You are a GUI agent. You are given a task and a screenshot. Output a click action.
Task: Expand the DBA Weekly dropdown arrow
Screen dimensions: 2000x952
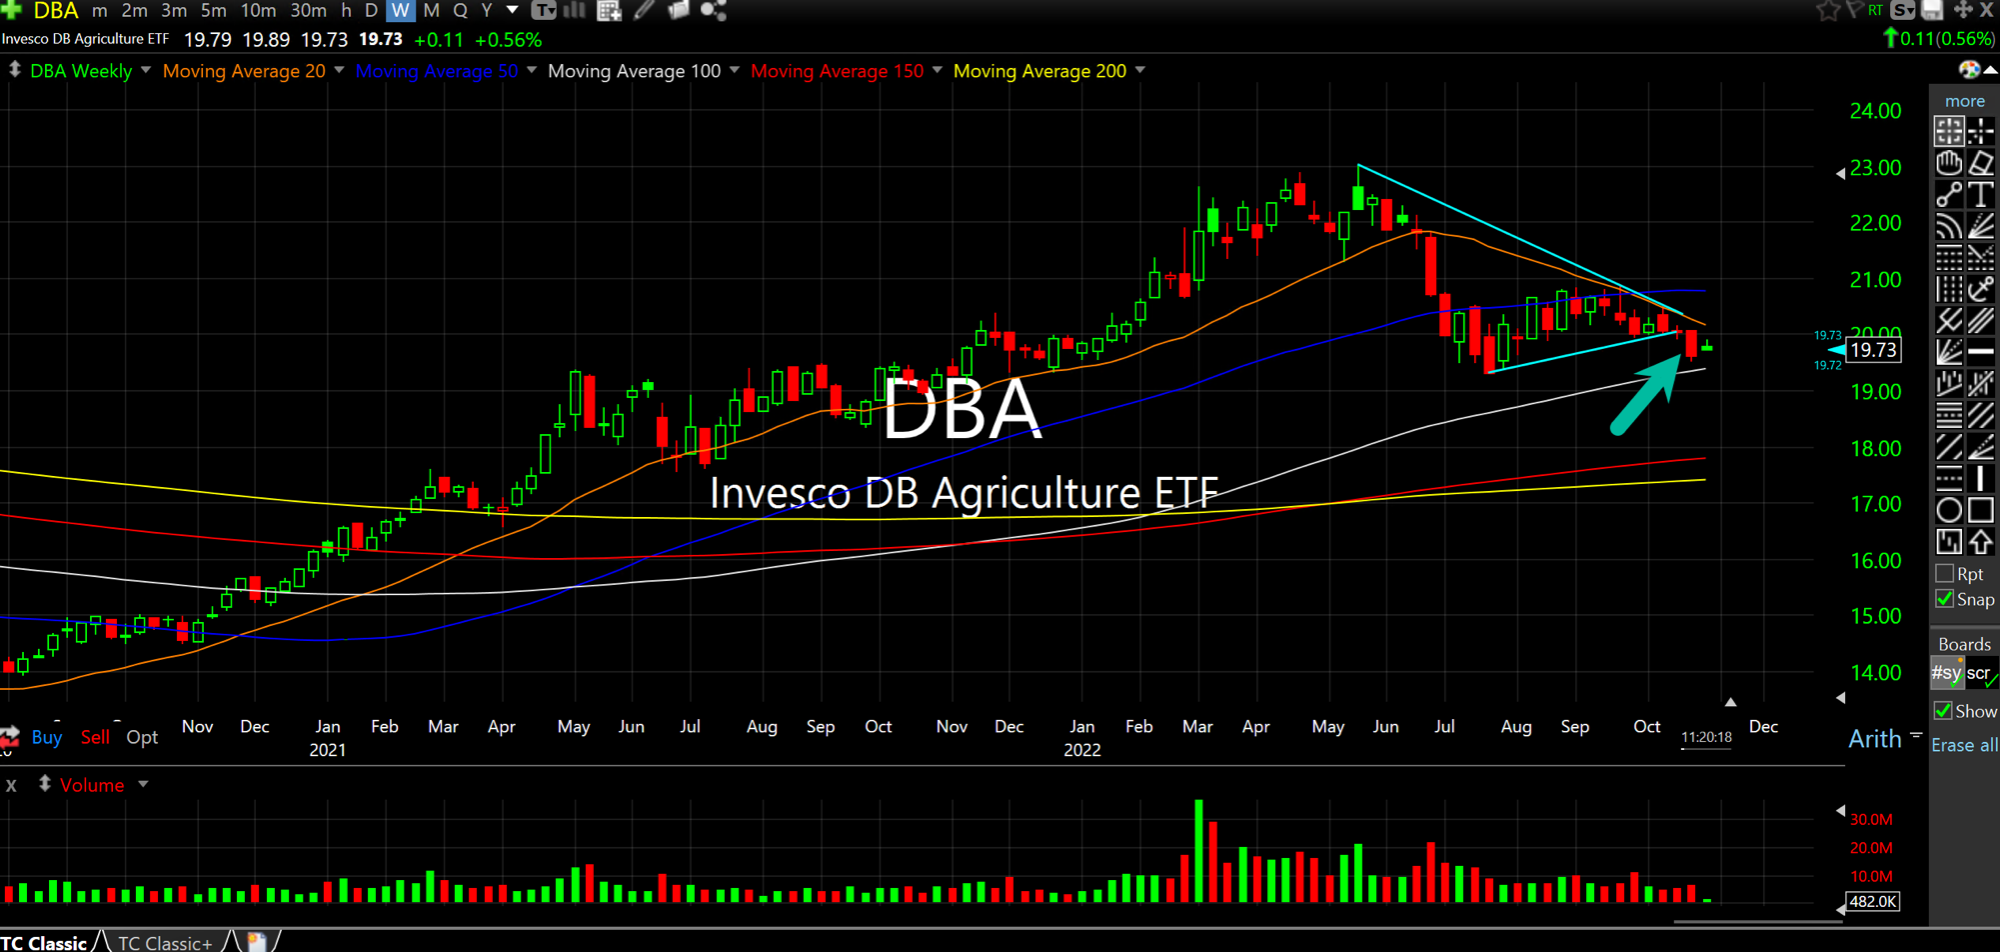[145, 70]
